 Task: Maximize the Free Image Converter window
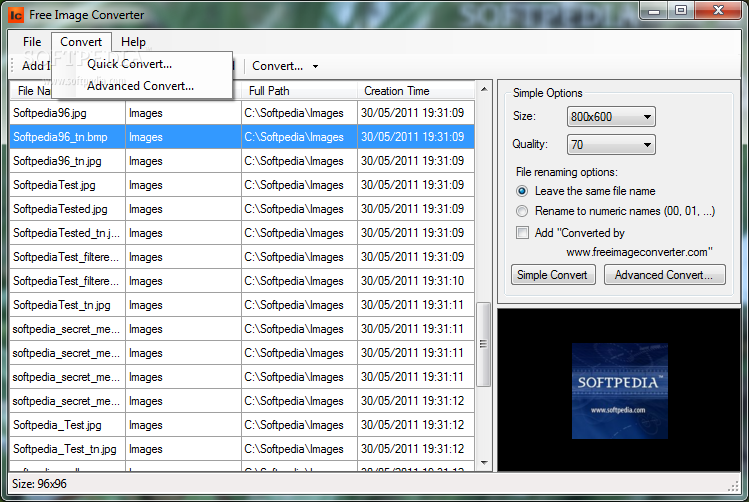point(681,11)
